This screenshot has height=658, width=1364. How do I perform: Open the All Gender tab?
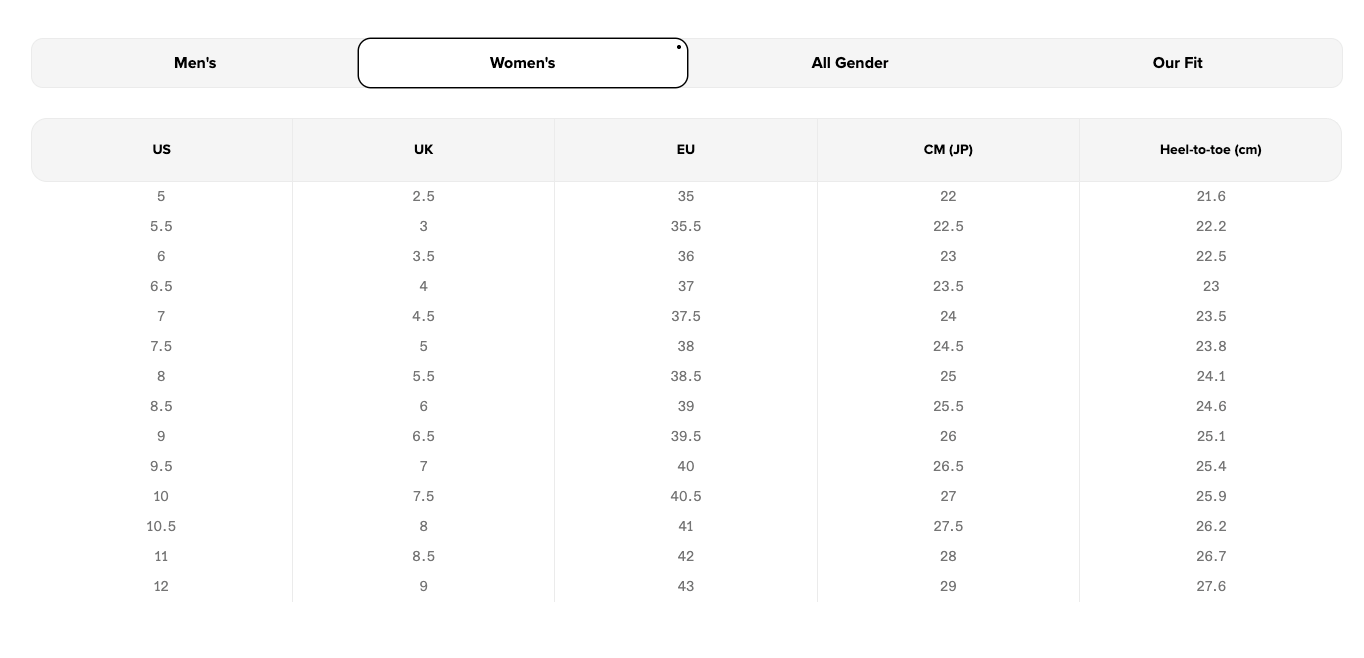point(850,63)
